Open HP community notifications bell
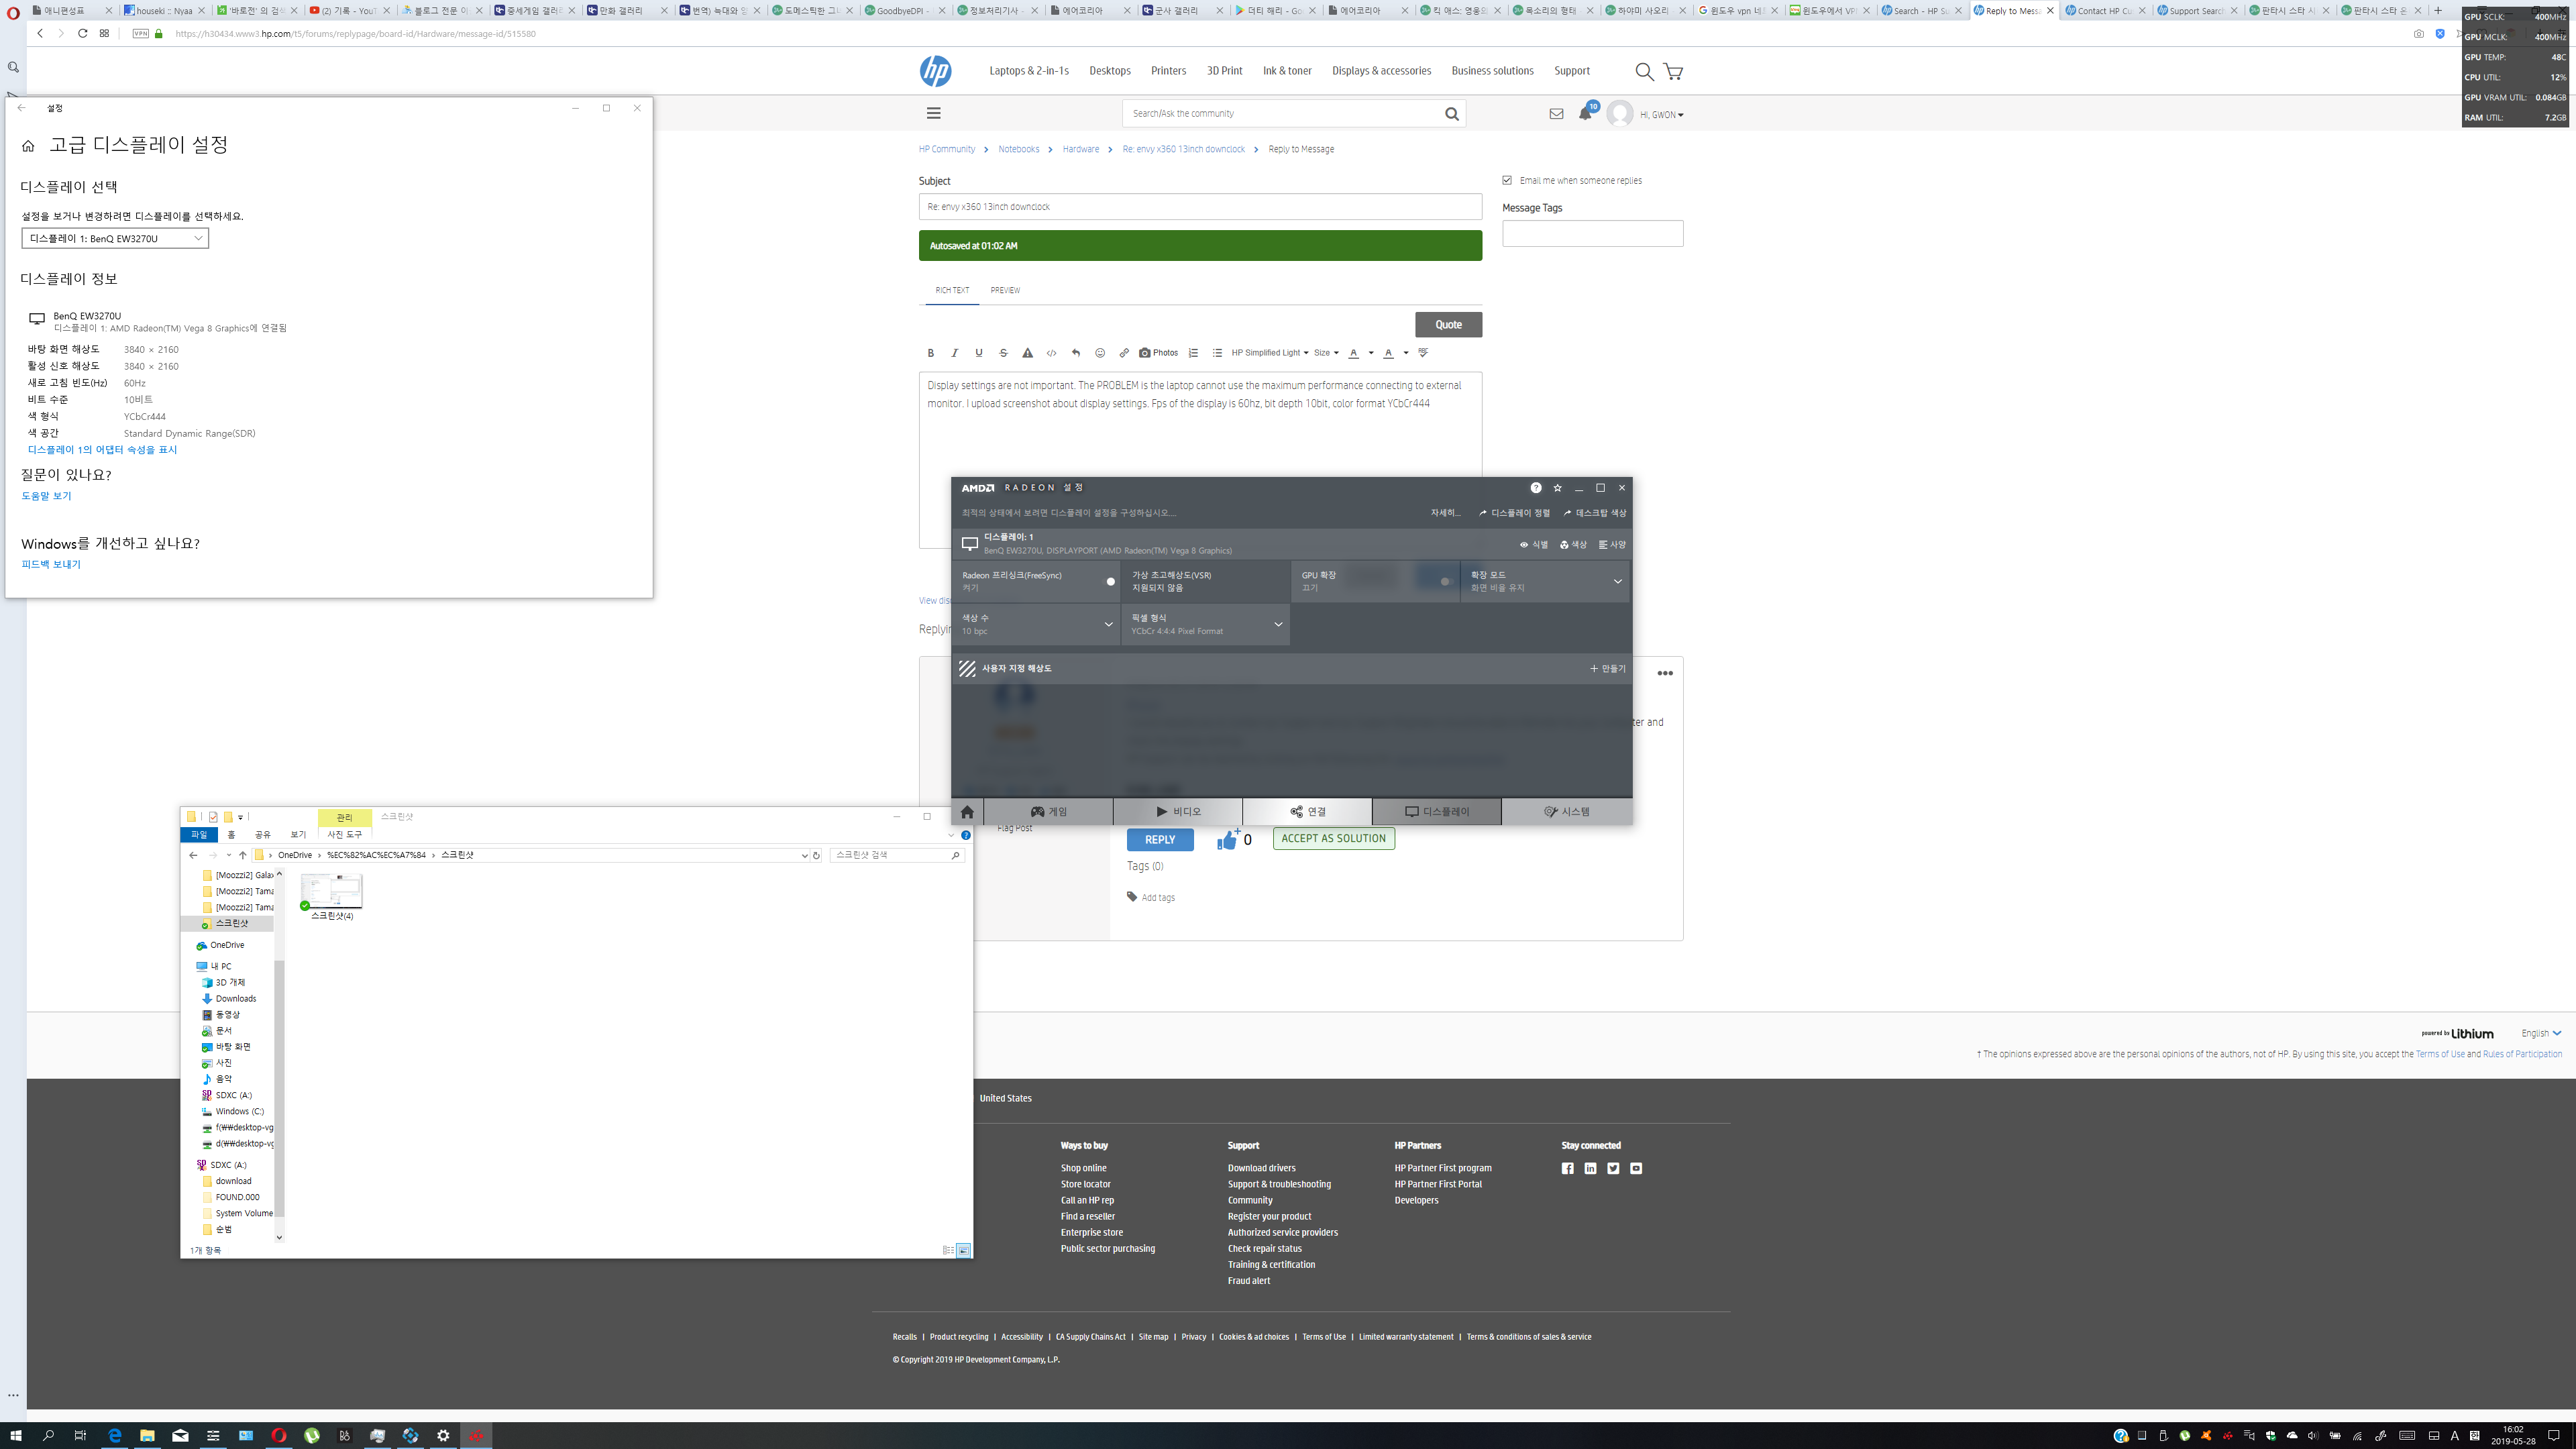Screen dimensions: 2576x1449 [x=1585, y=114]
